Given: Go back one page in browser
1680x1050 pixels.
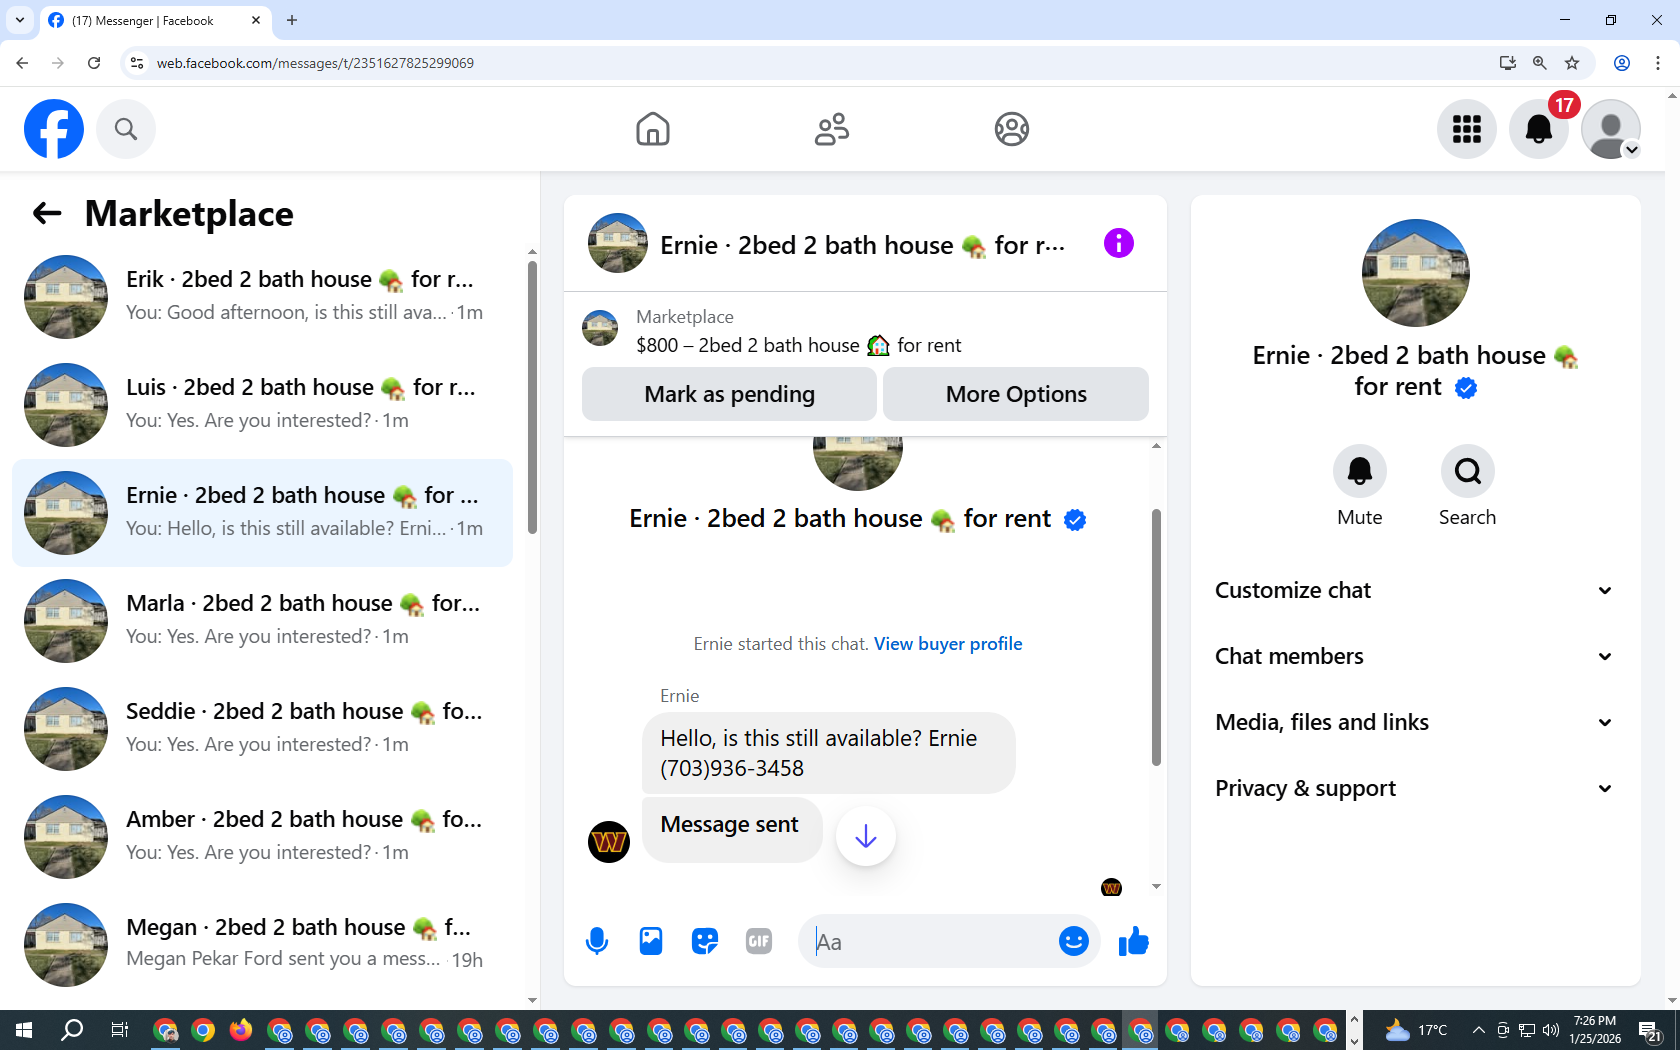Looking at the screenshot, I should 22,63.
